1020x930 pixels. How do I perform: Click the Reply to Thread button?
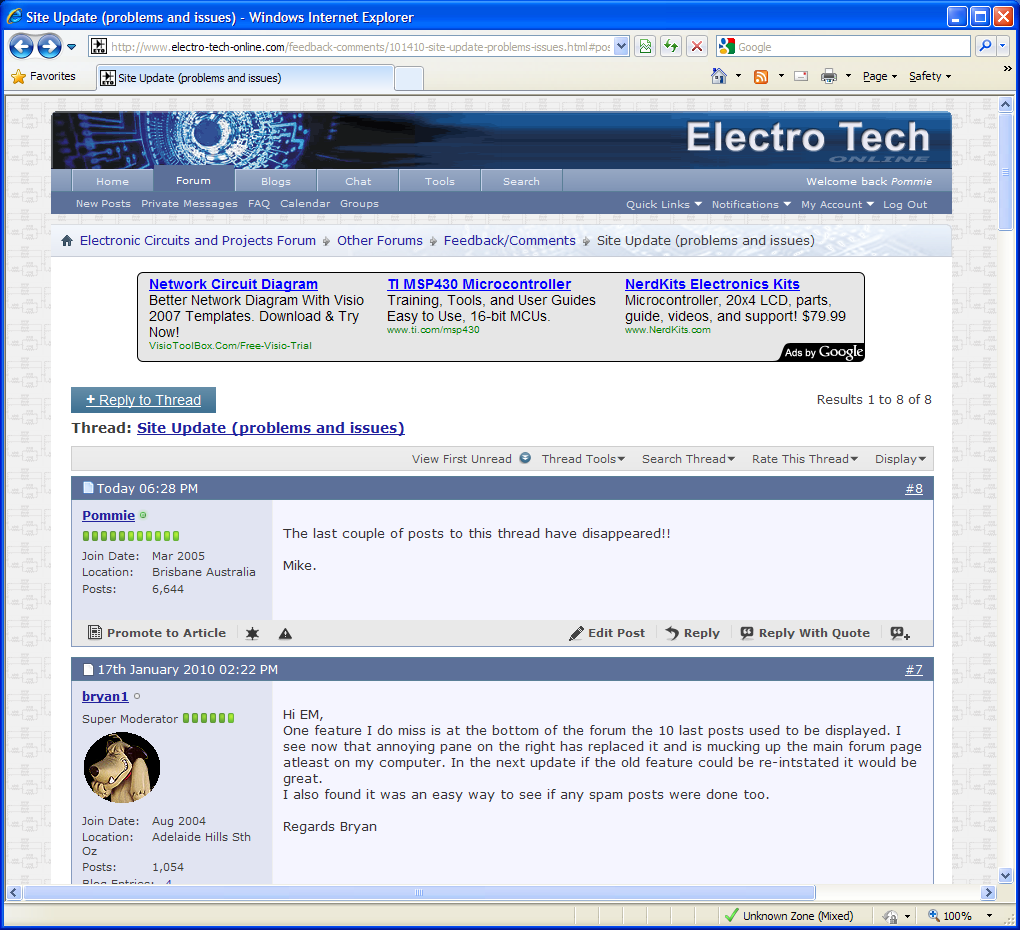click(x=143, y=400)
